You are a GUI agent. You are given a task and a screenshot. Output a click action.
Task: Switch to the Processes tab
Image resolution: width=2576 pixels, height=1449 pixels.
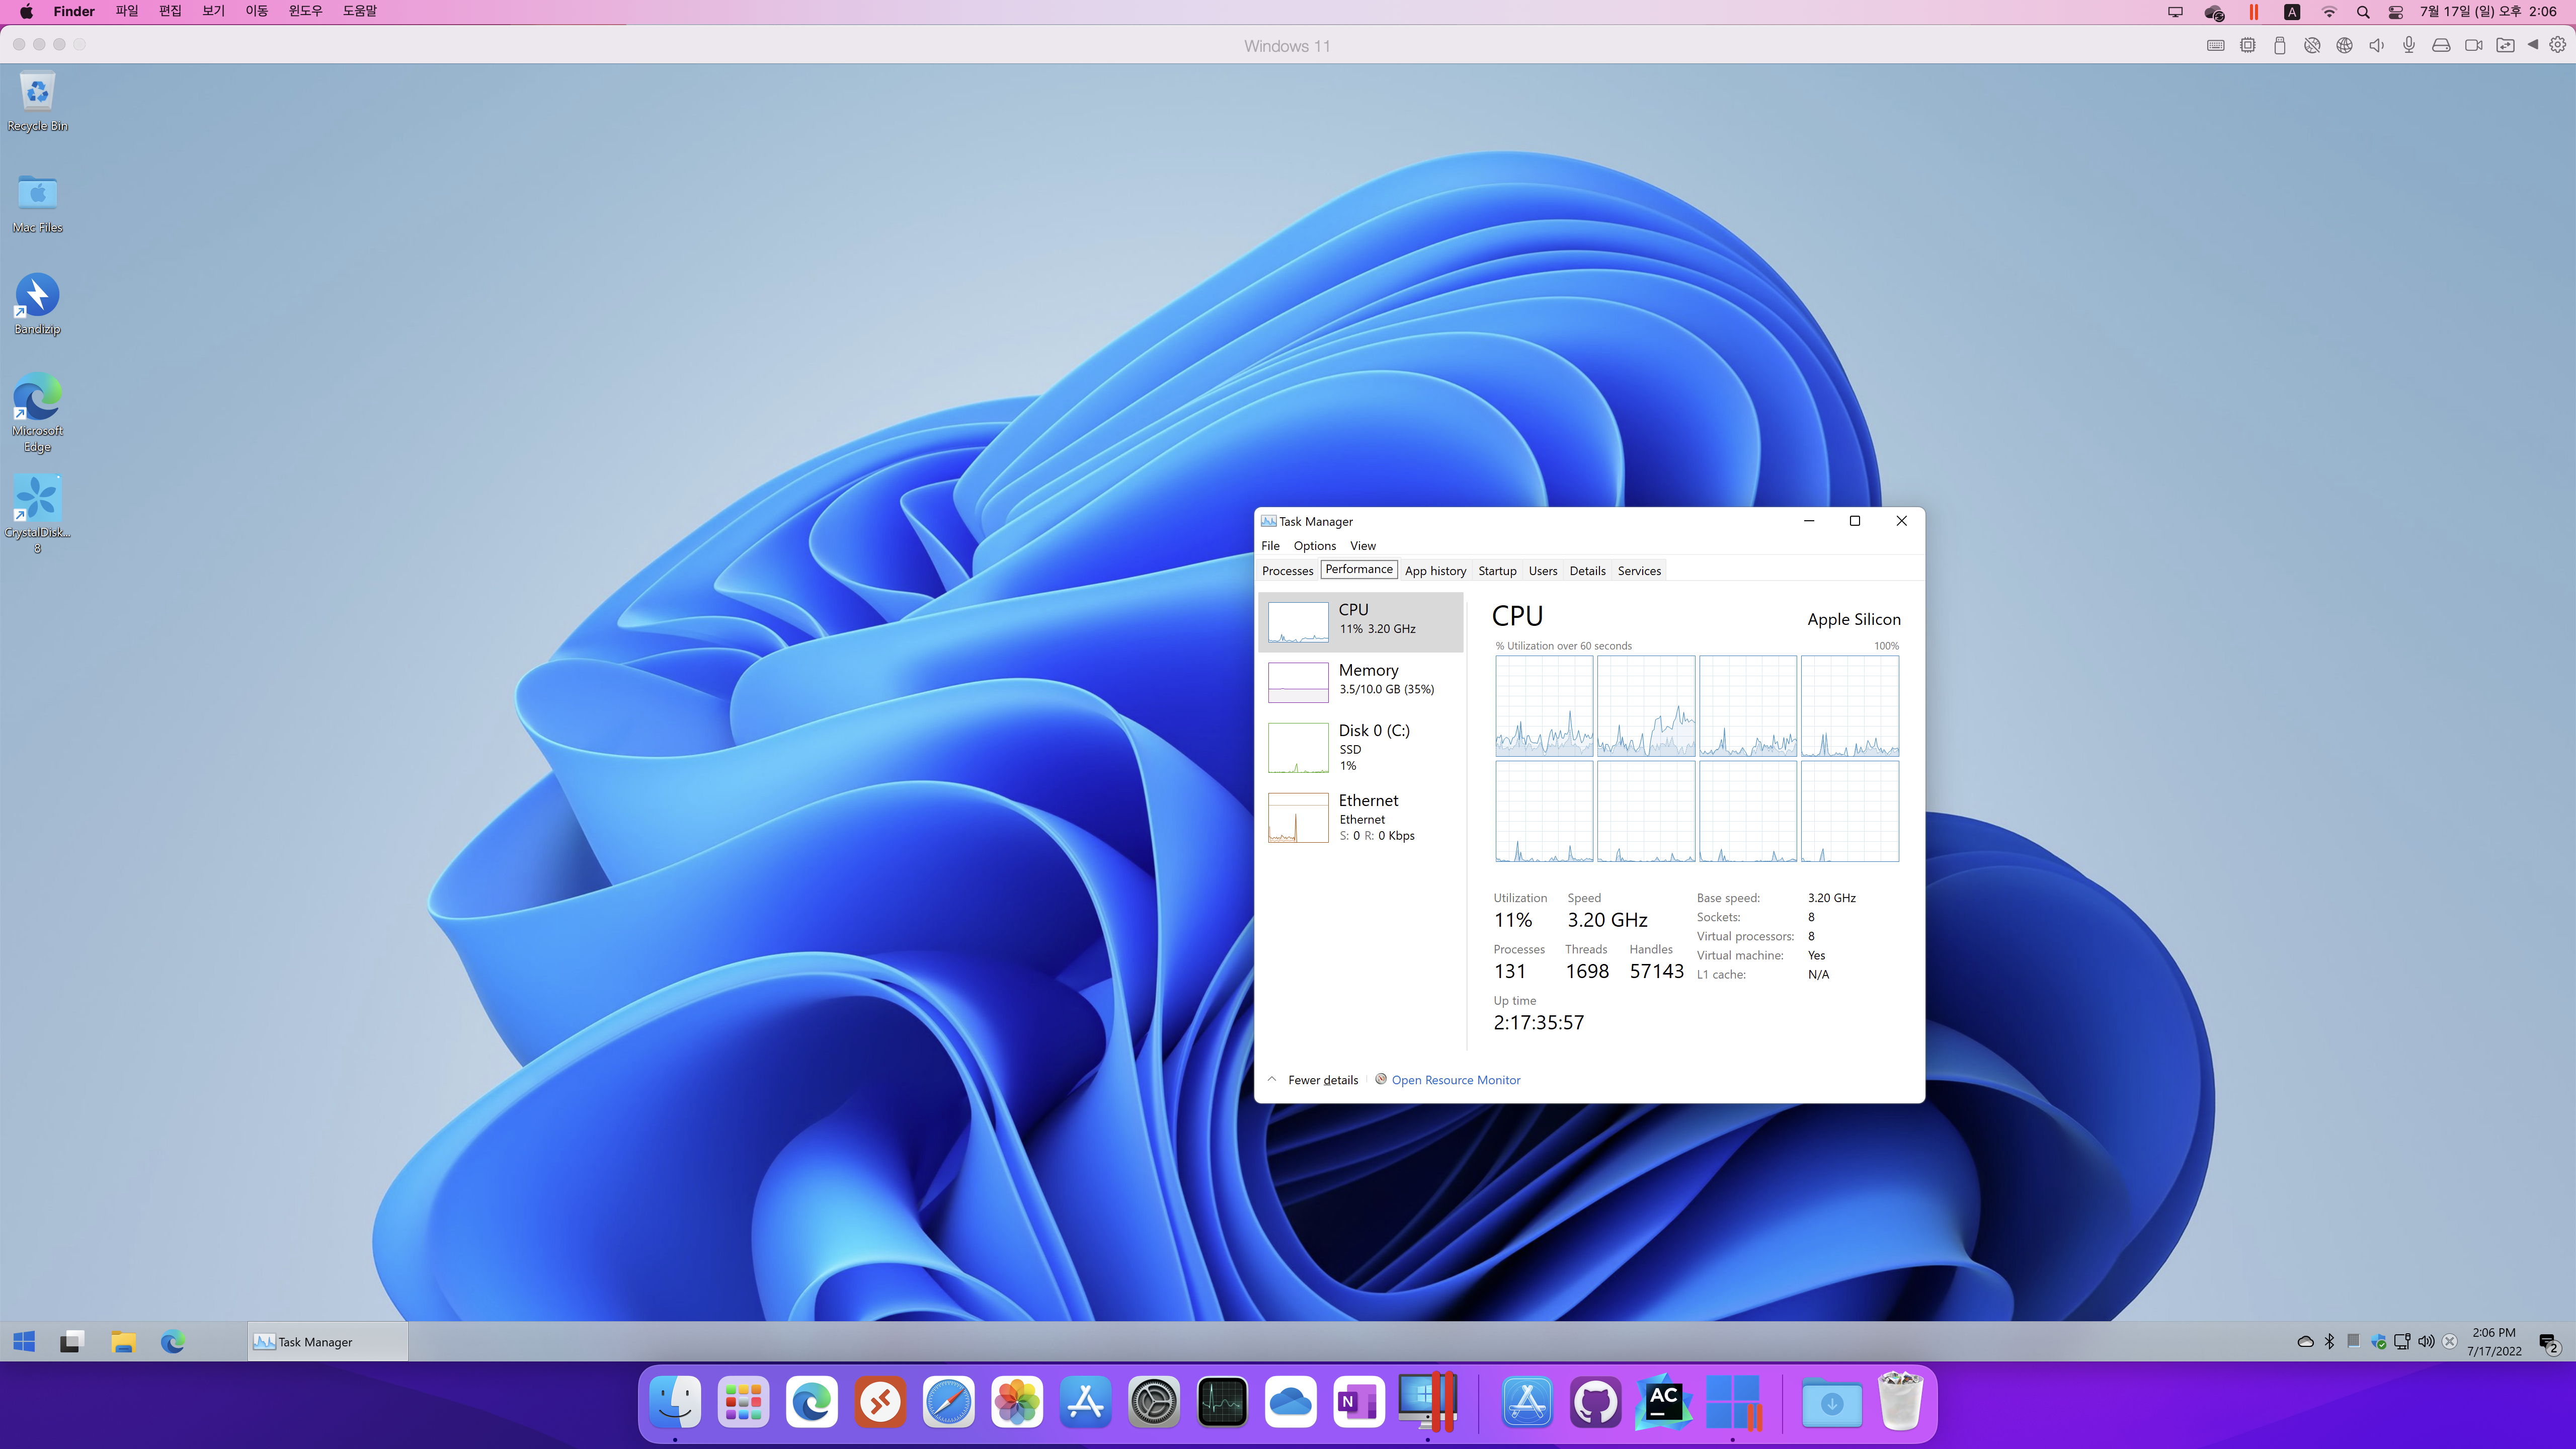coord(1287,571)
